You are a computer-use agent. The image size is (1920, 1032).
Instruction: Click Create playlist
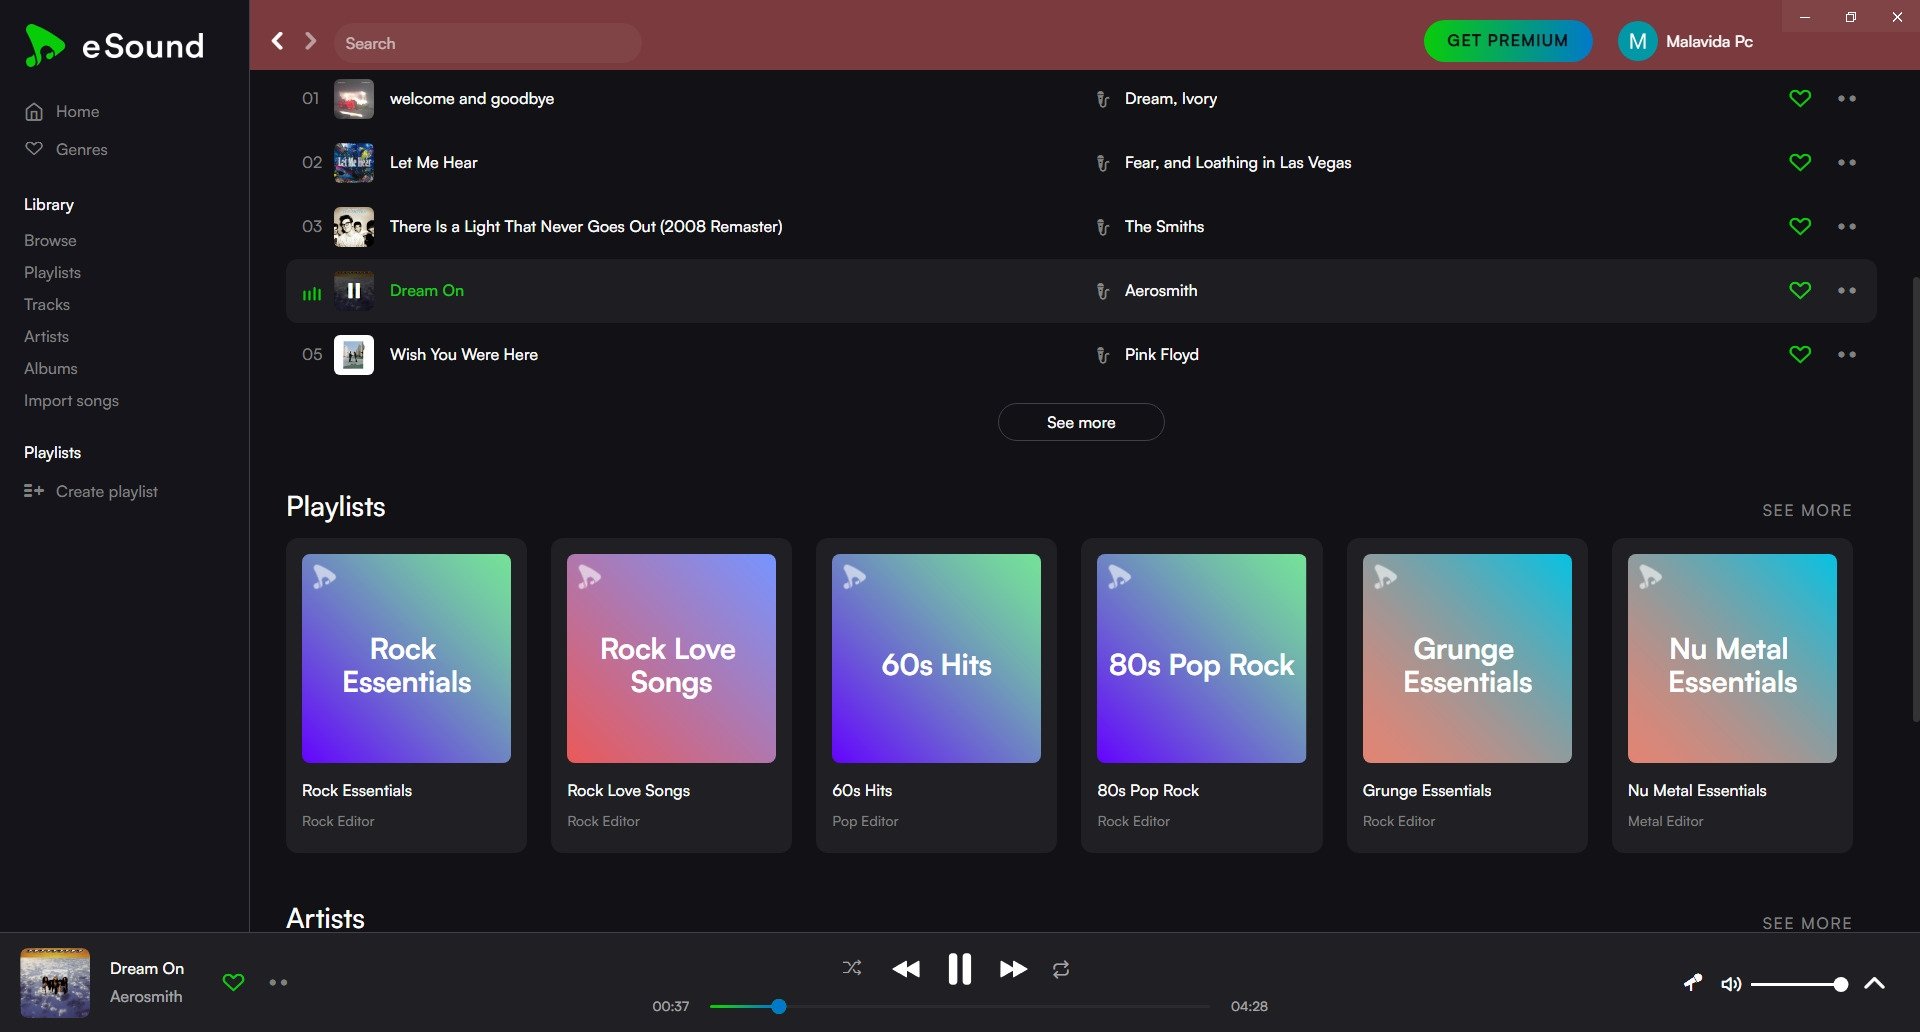[91, 491]
